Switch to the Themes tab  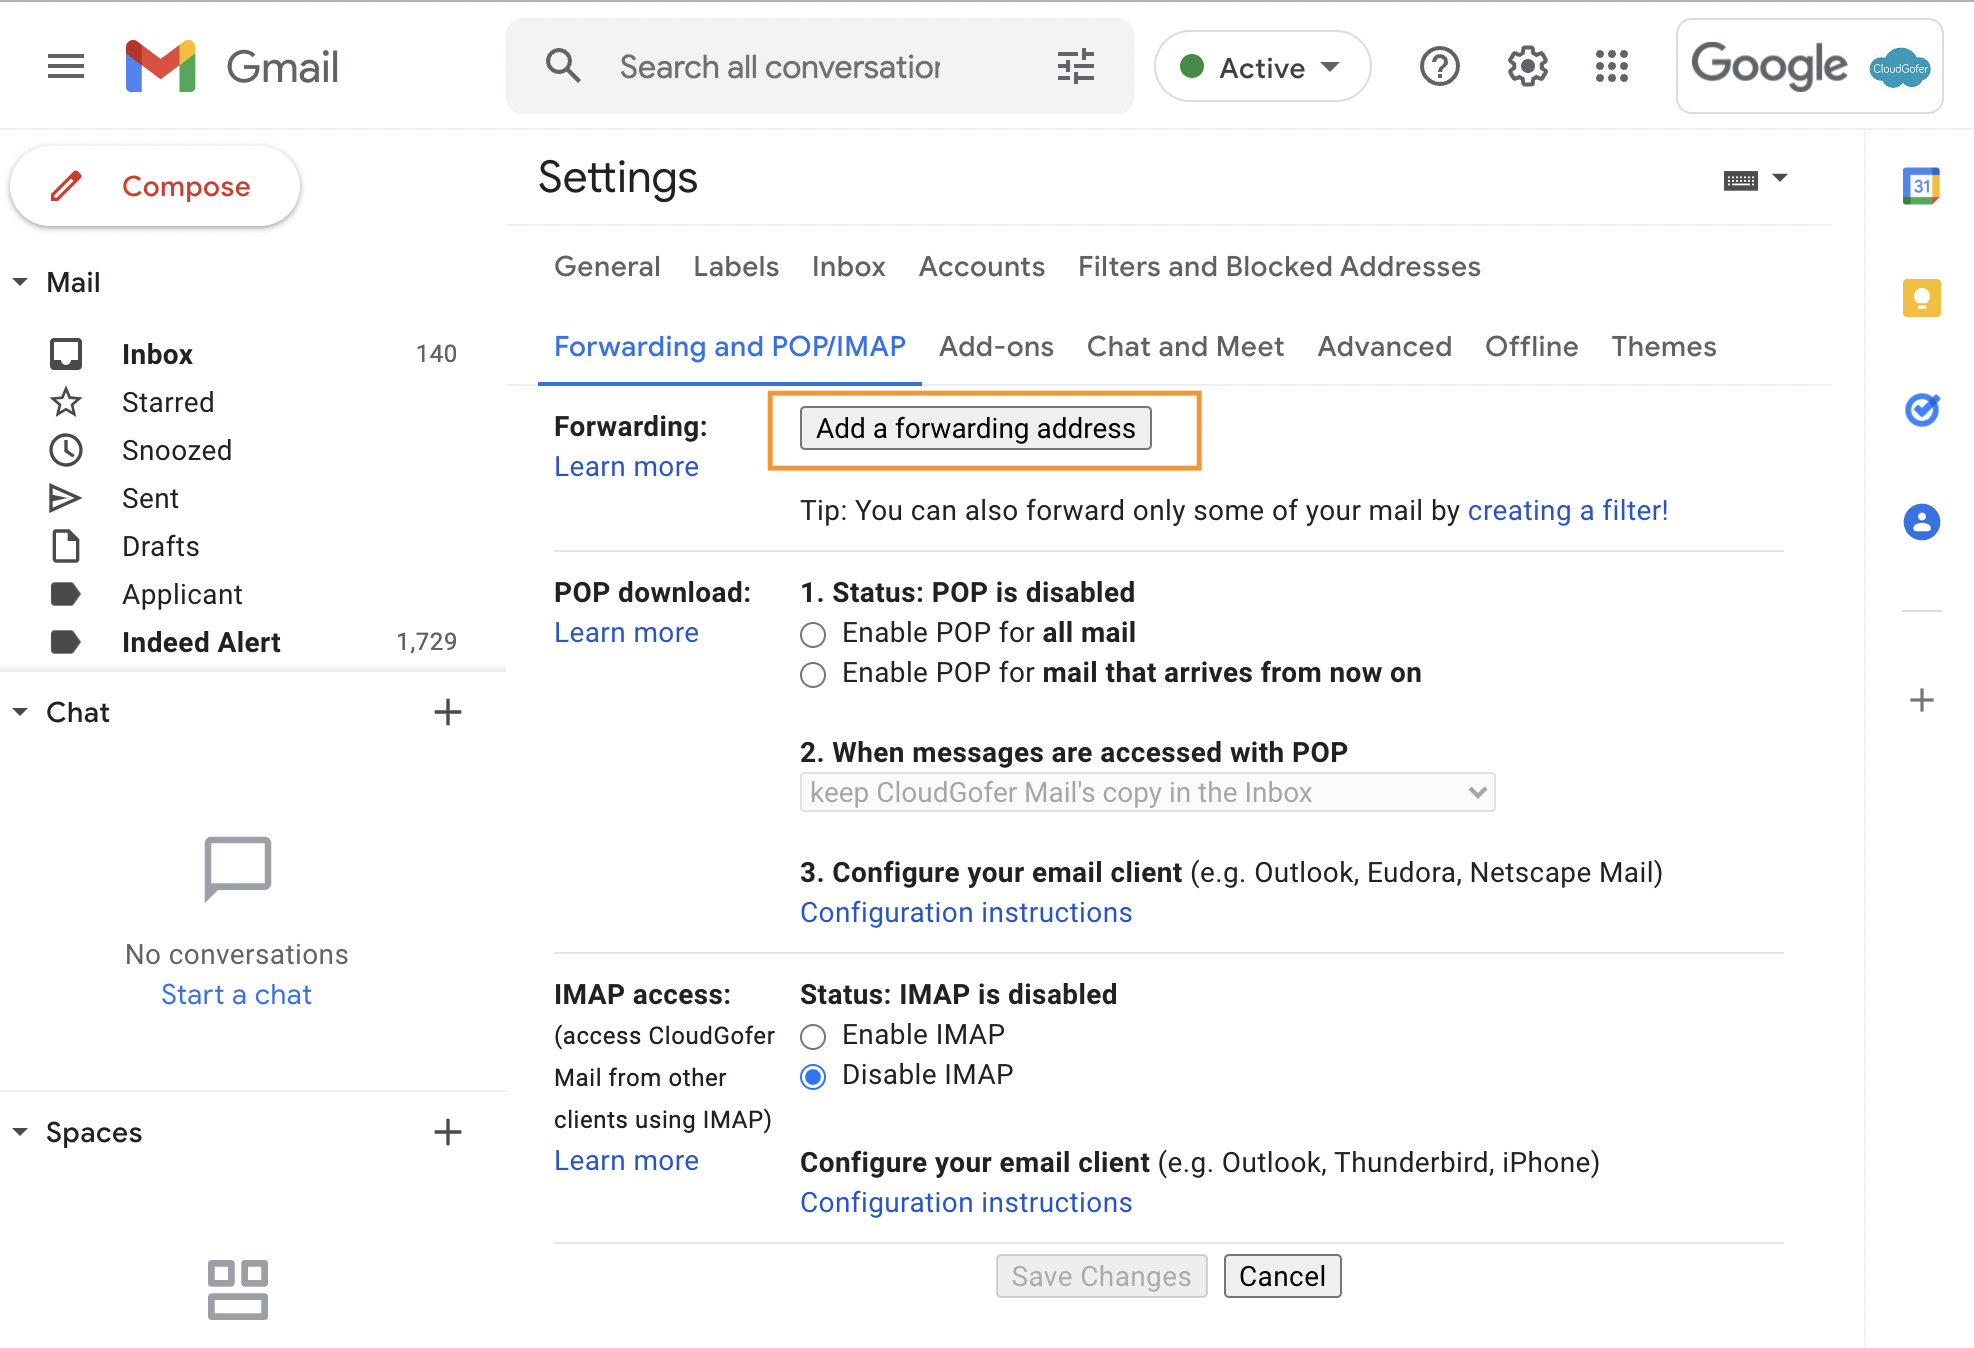pyautogui.click(x=1664, y=346)
